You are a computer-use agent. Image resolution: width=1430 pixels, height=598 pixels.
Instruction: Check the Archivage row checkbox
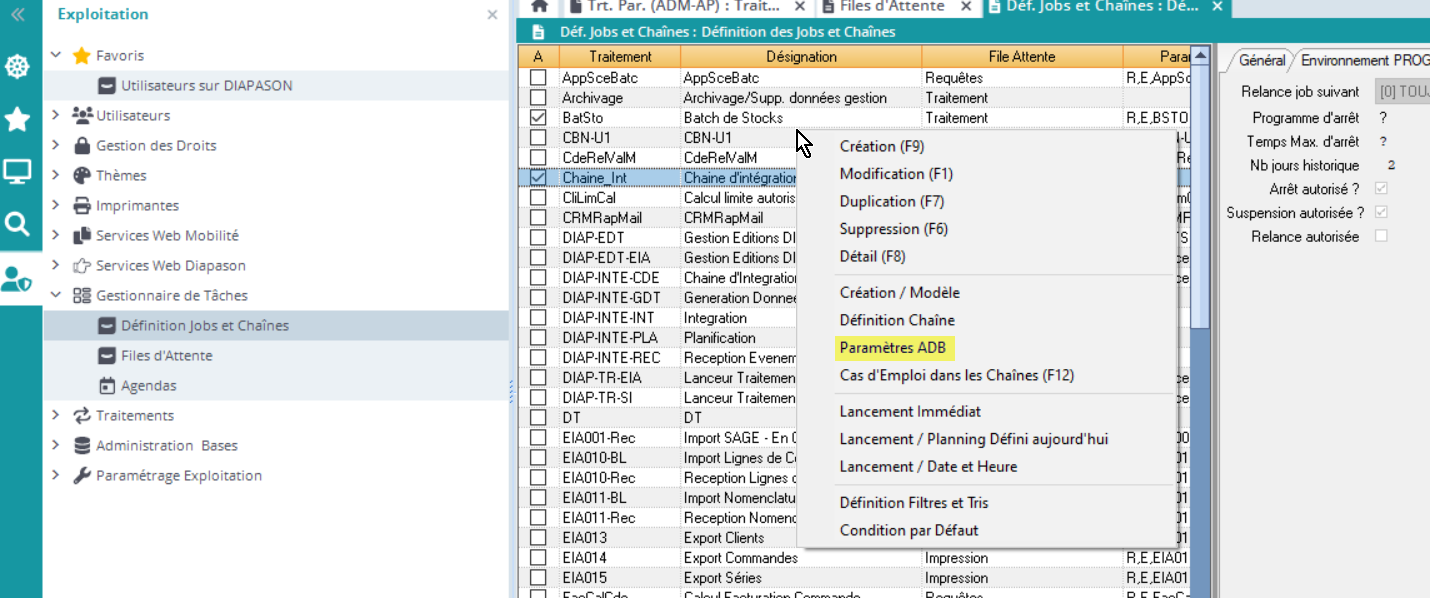(x=538, y=98)
